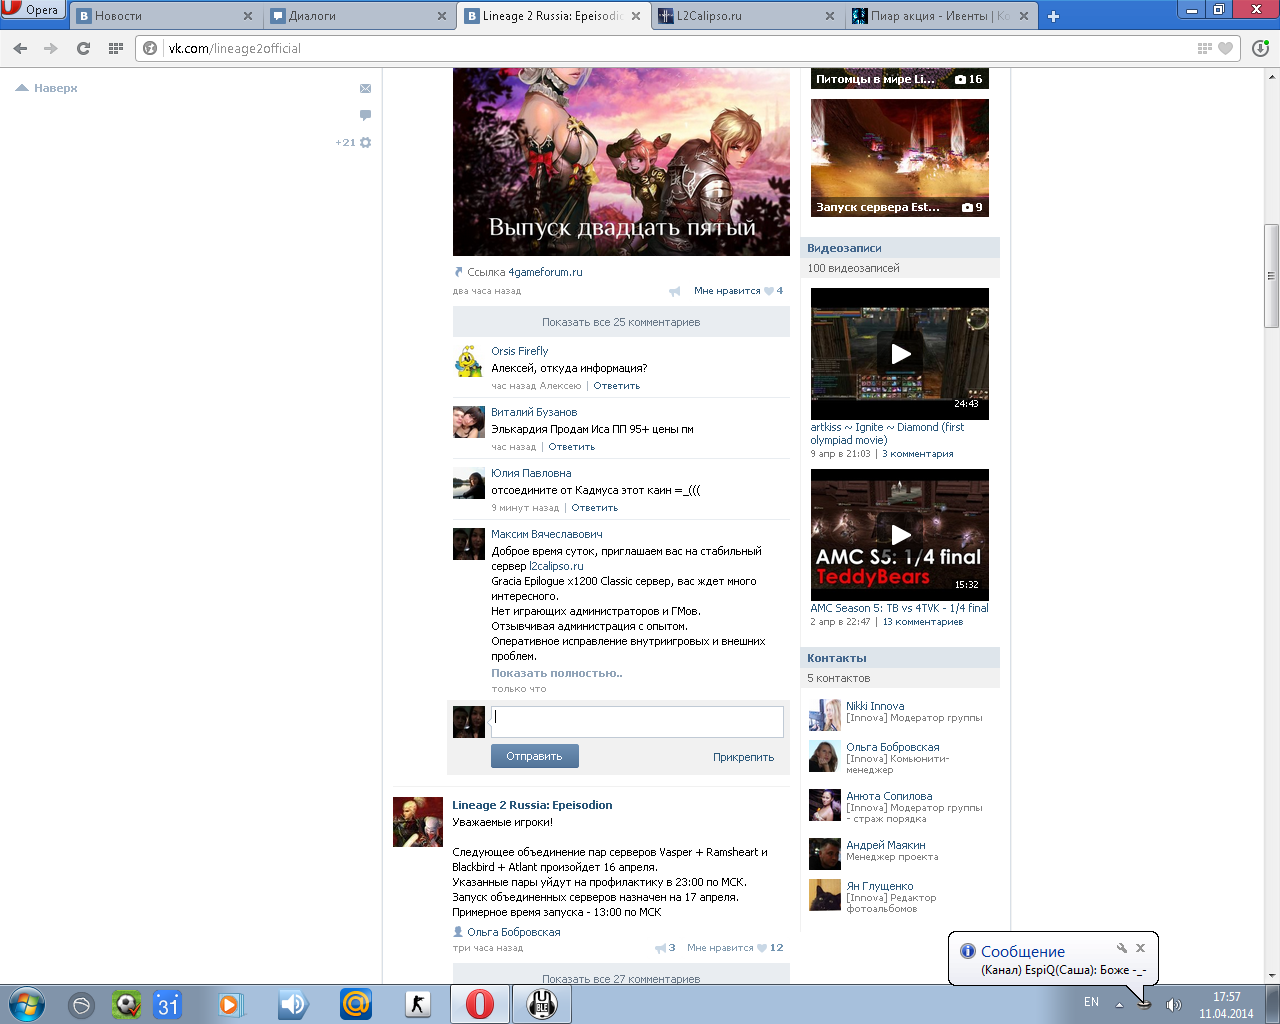This screenshot has height=1024, width=1280.
Task: Open Nikki Innova's contact profile
Action: point(875,706)
